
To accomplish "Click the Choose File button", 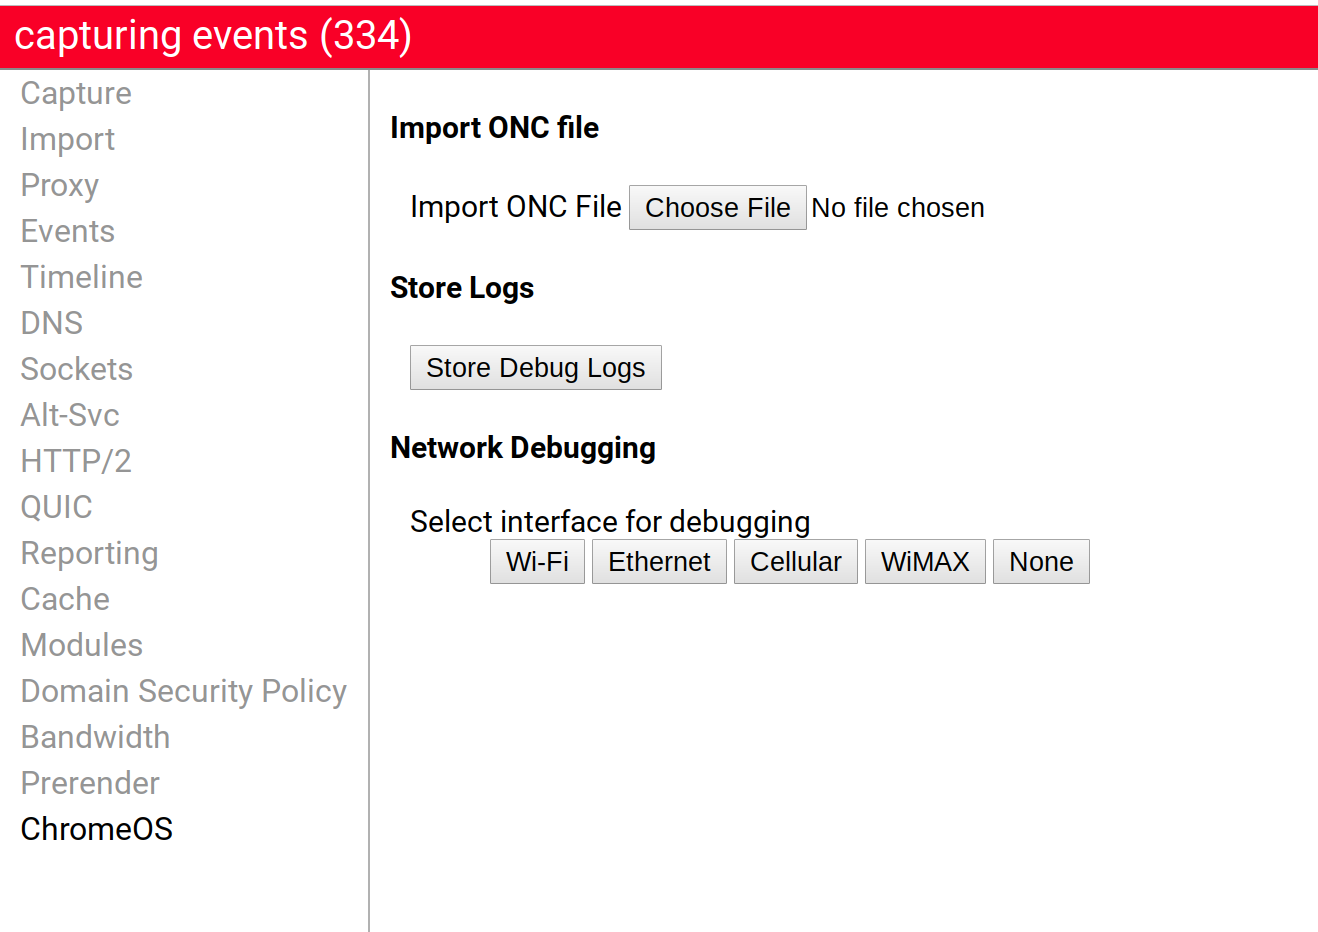I will tap(718, 207).
